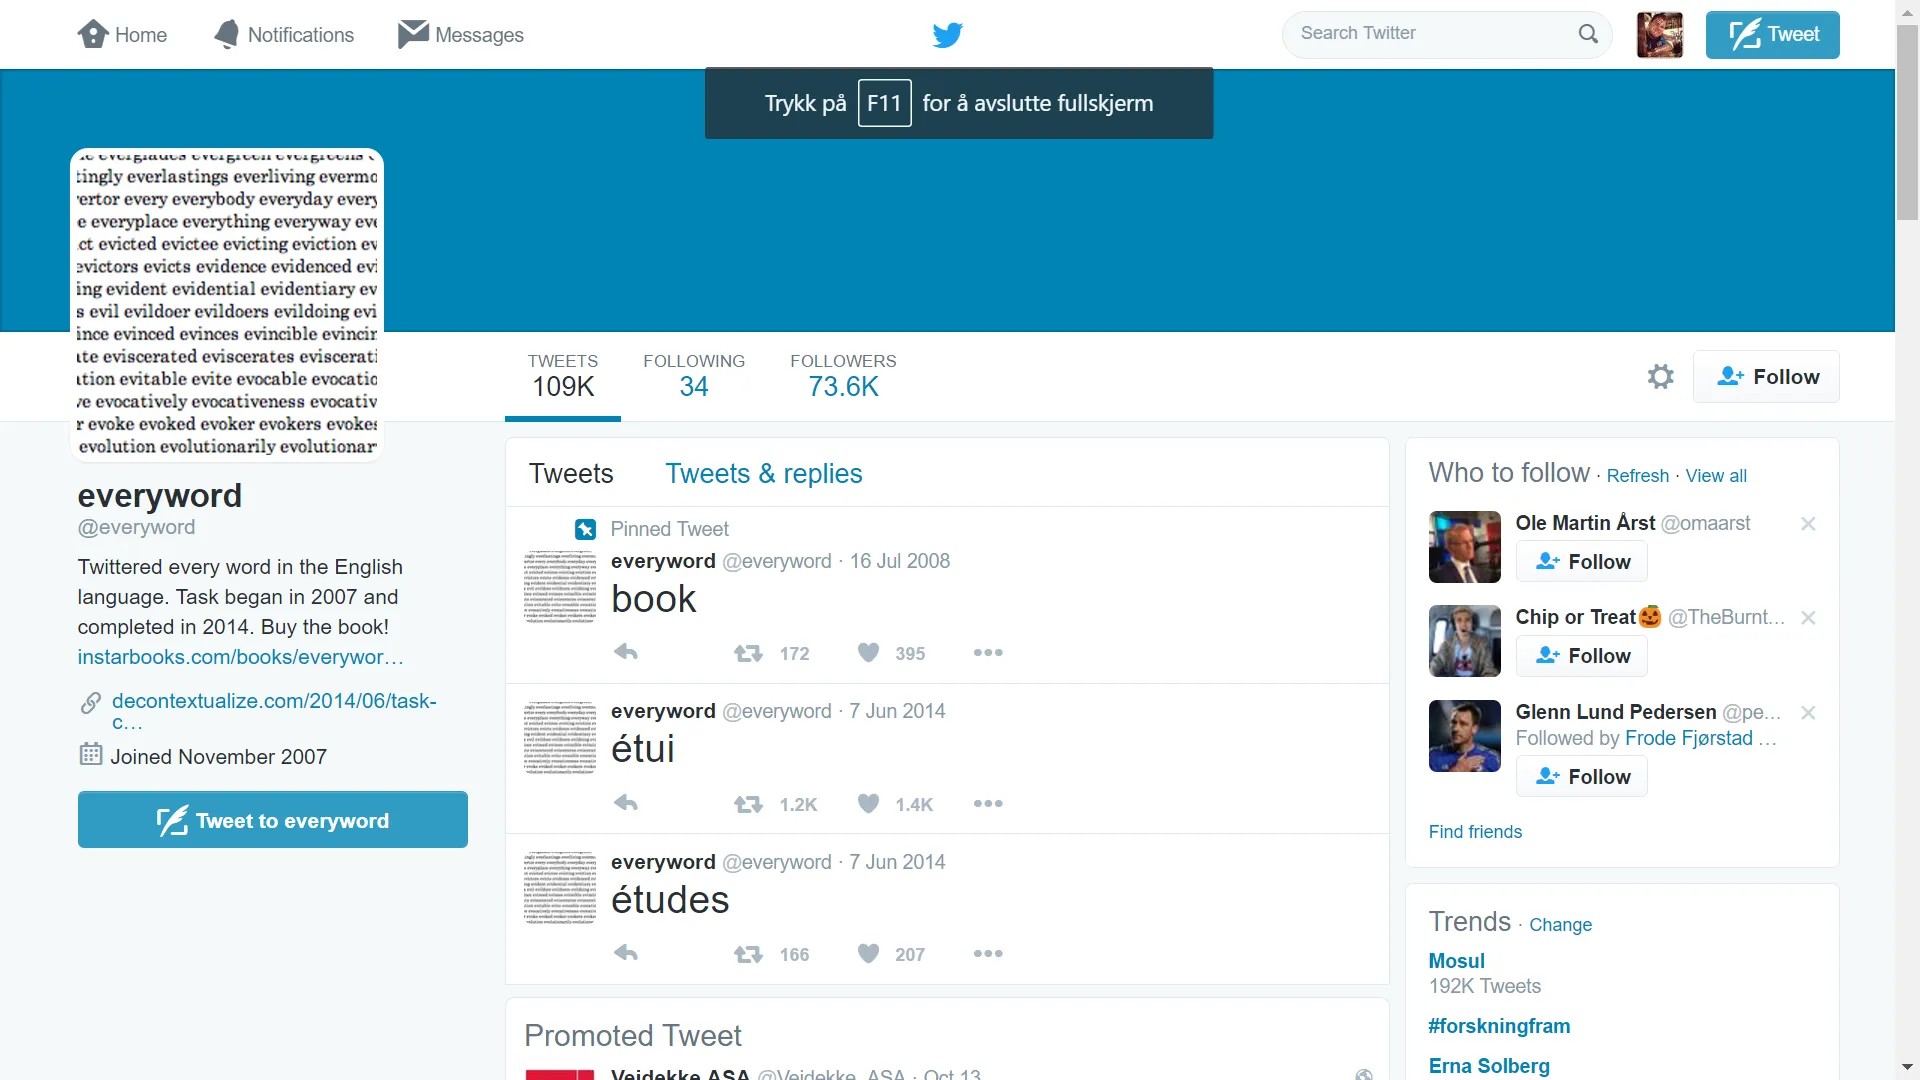Reply to the 'book' tweet

pyautogui.click(x=626, y=653)
